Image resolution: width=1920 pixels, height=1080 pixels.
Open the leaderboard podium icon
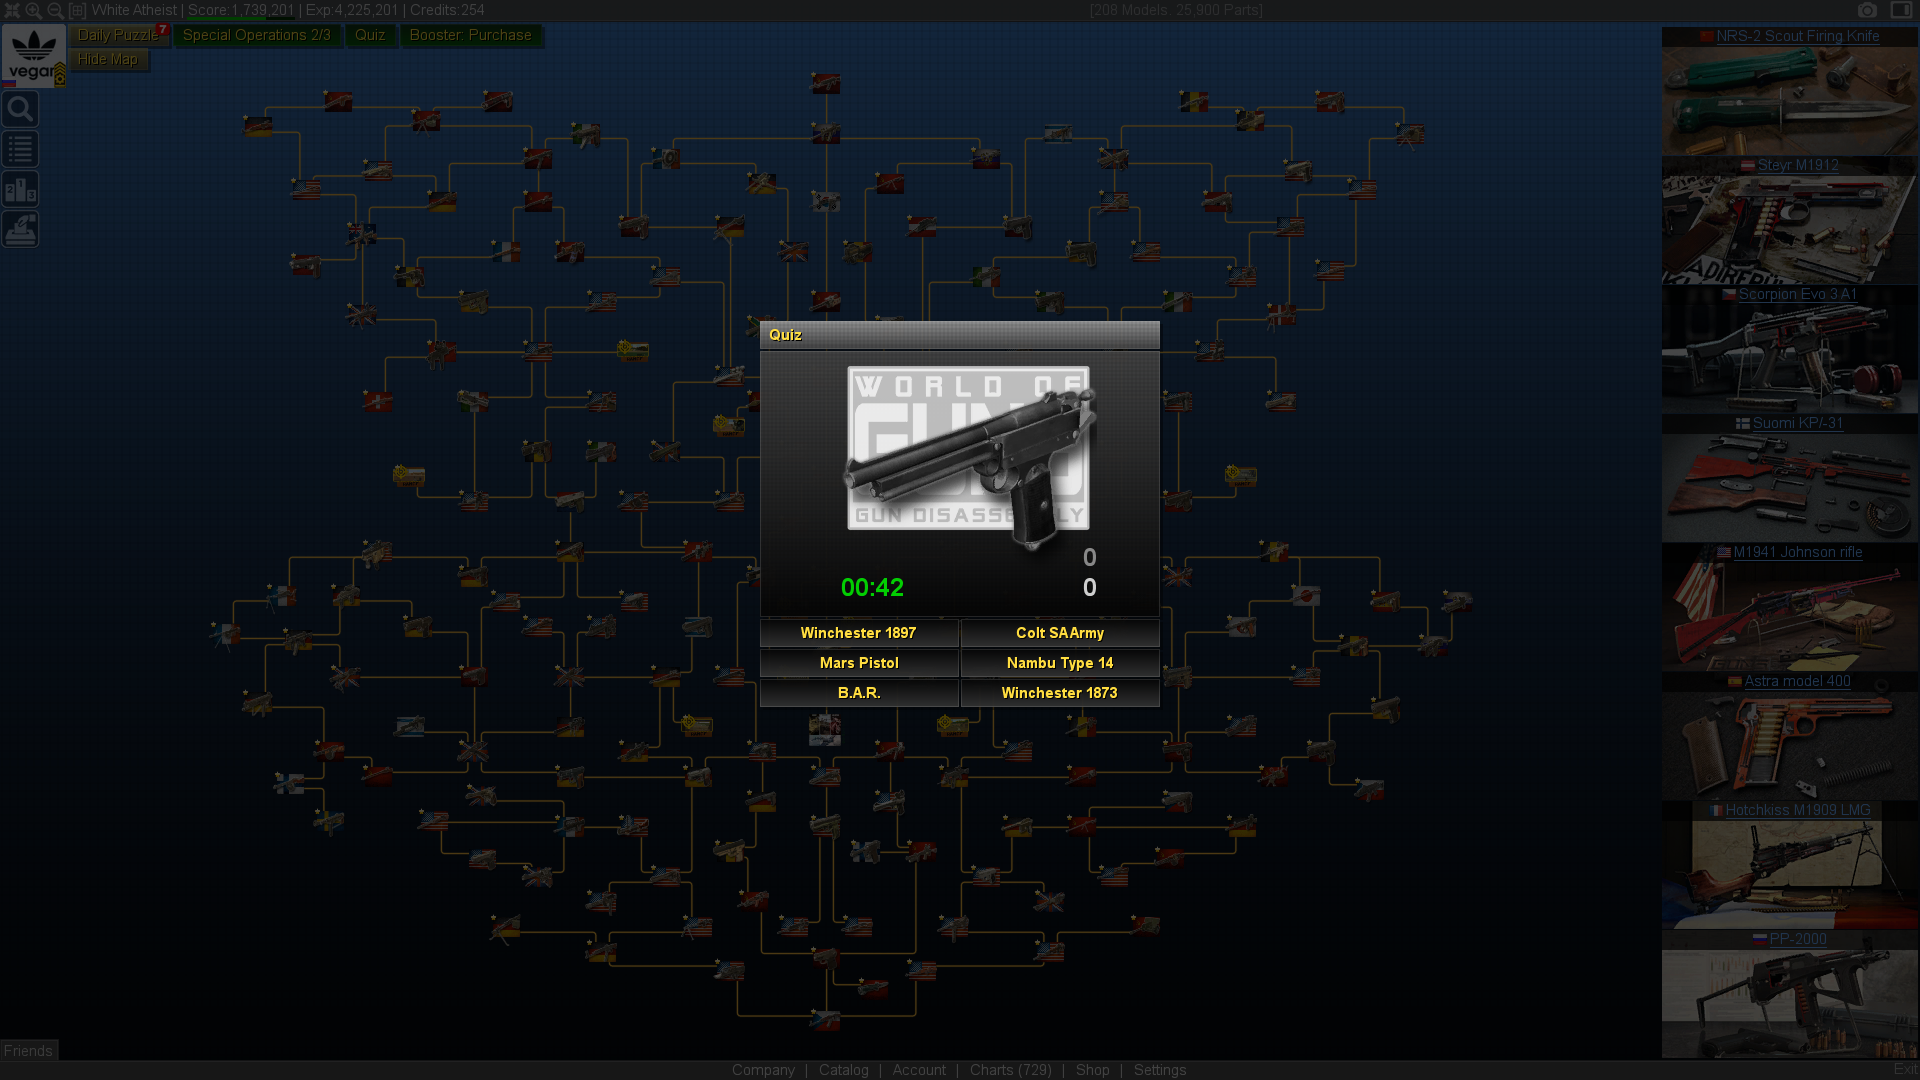[21, 188]
